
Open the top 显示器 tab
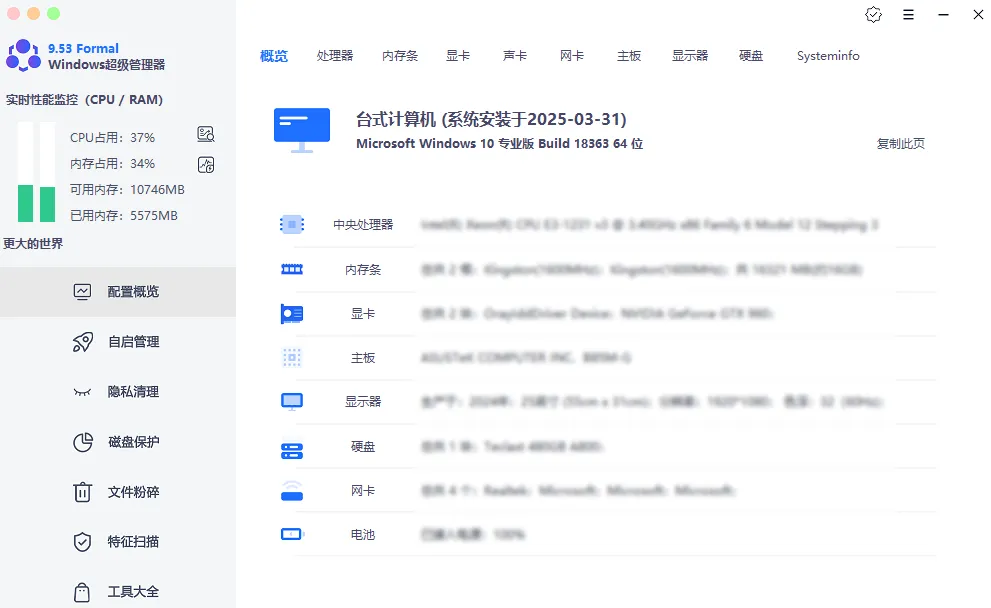tap(690, 56)
